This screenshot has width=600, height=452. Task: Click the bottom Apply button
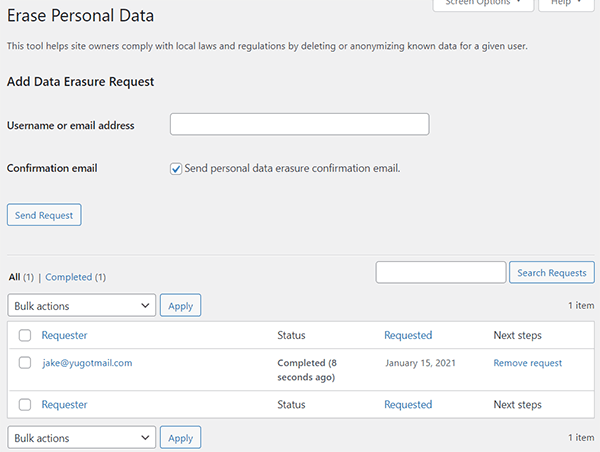coord(180,437)
